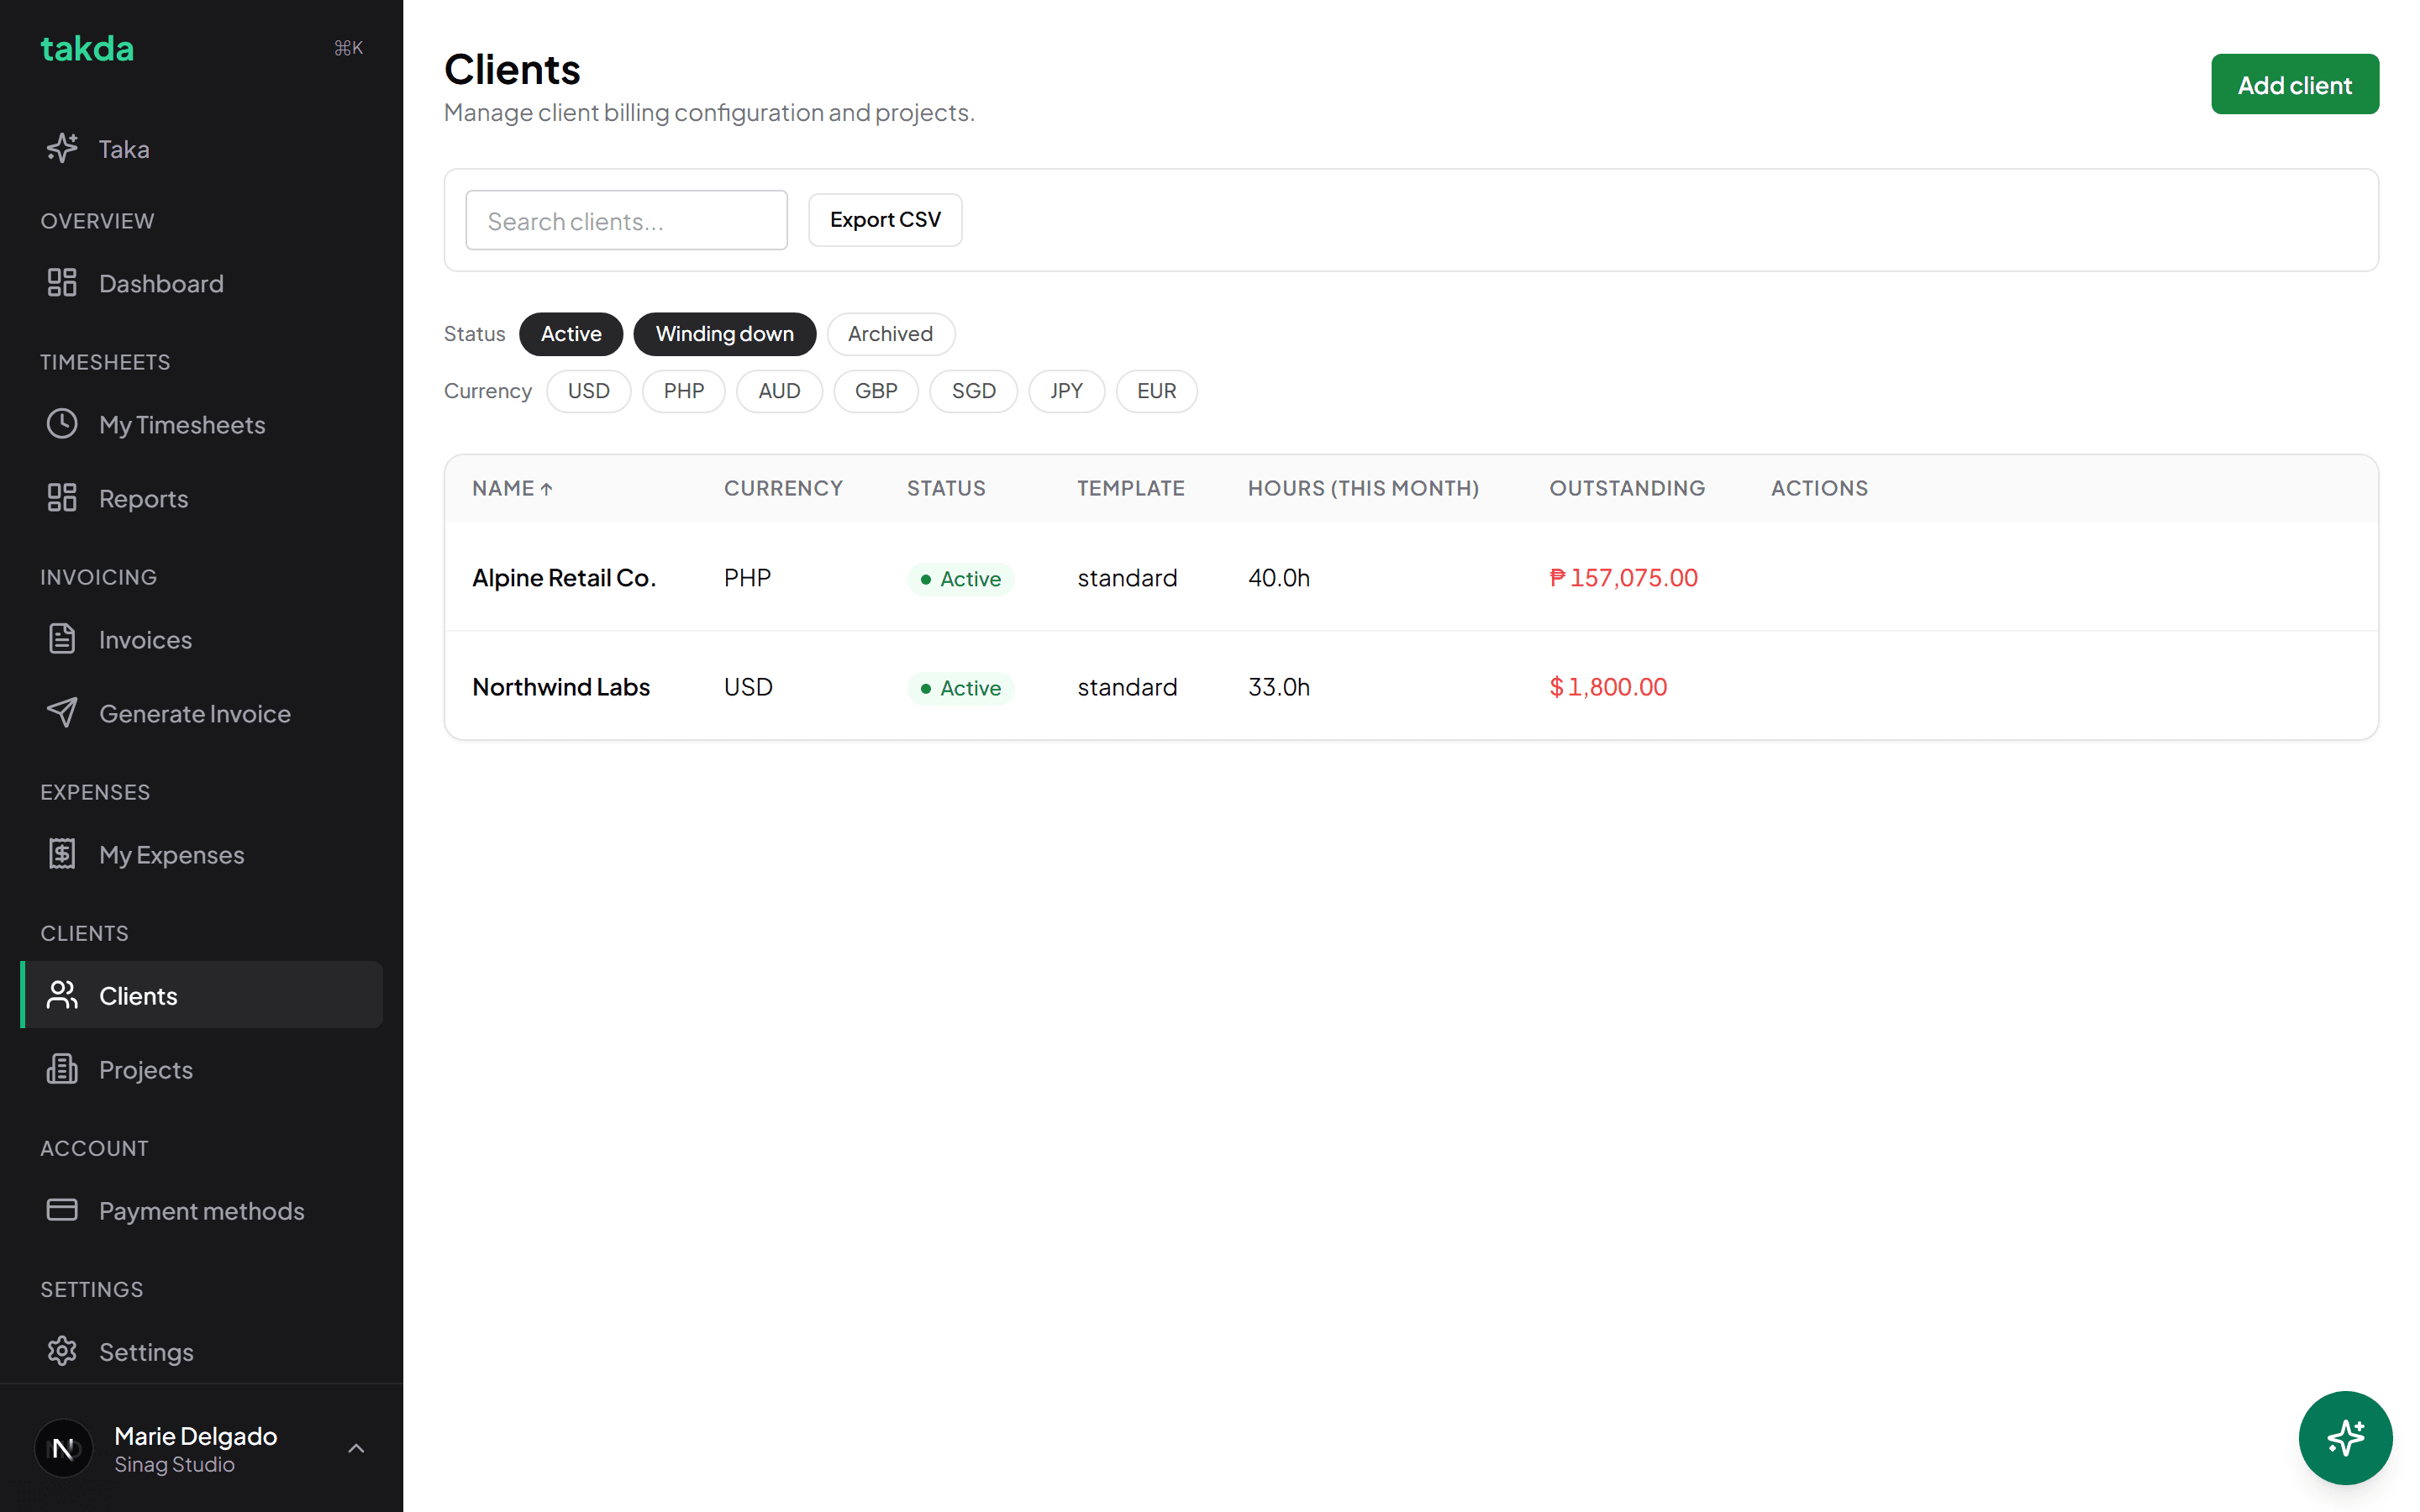
Task: Click the Sinag Studio workspace name
Action: click(x=174, y=1464)
